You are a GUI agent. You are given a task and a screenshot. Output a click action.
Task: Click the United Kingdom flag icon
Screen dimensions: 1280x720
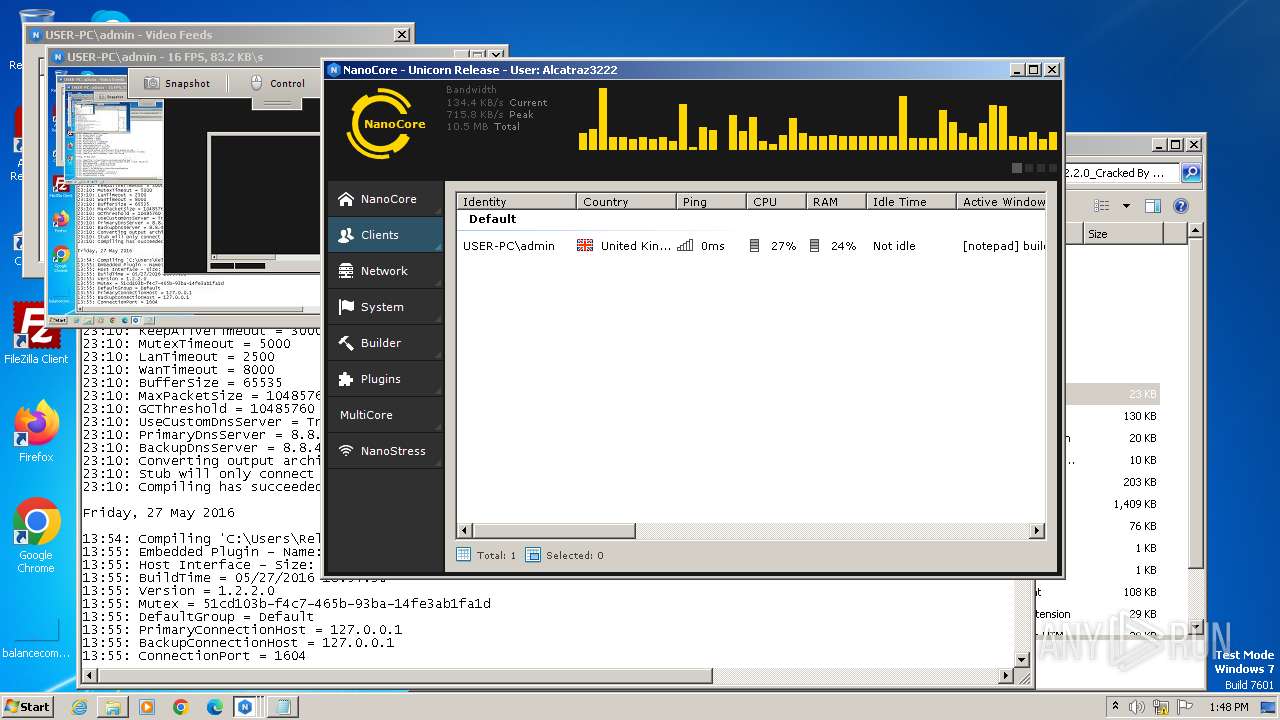click(585, 246)
